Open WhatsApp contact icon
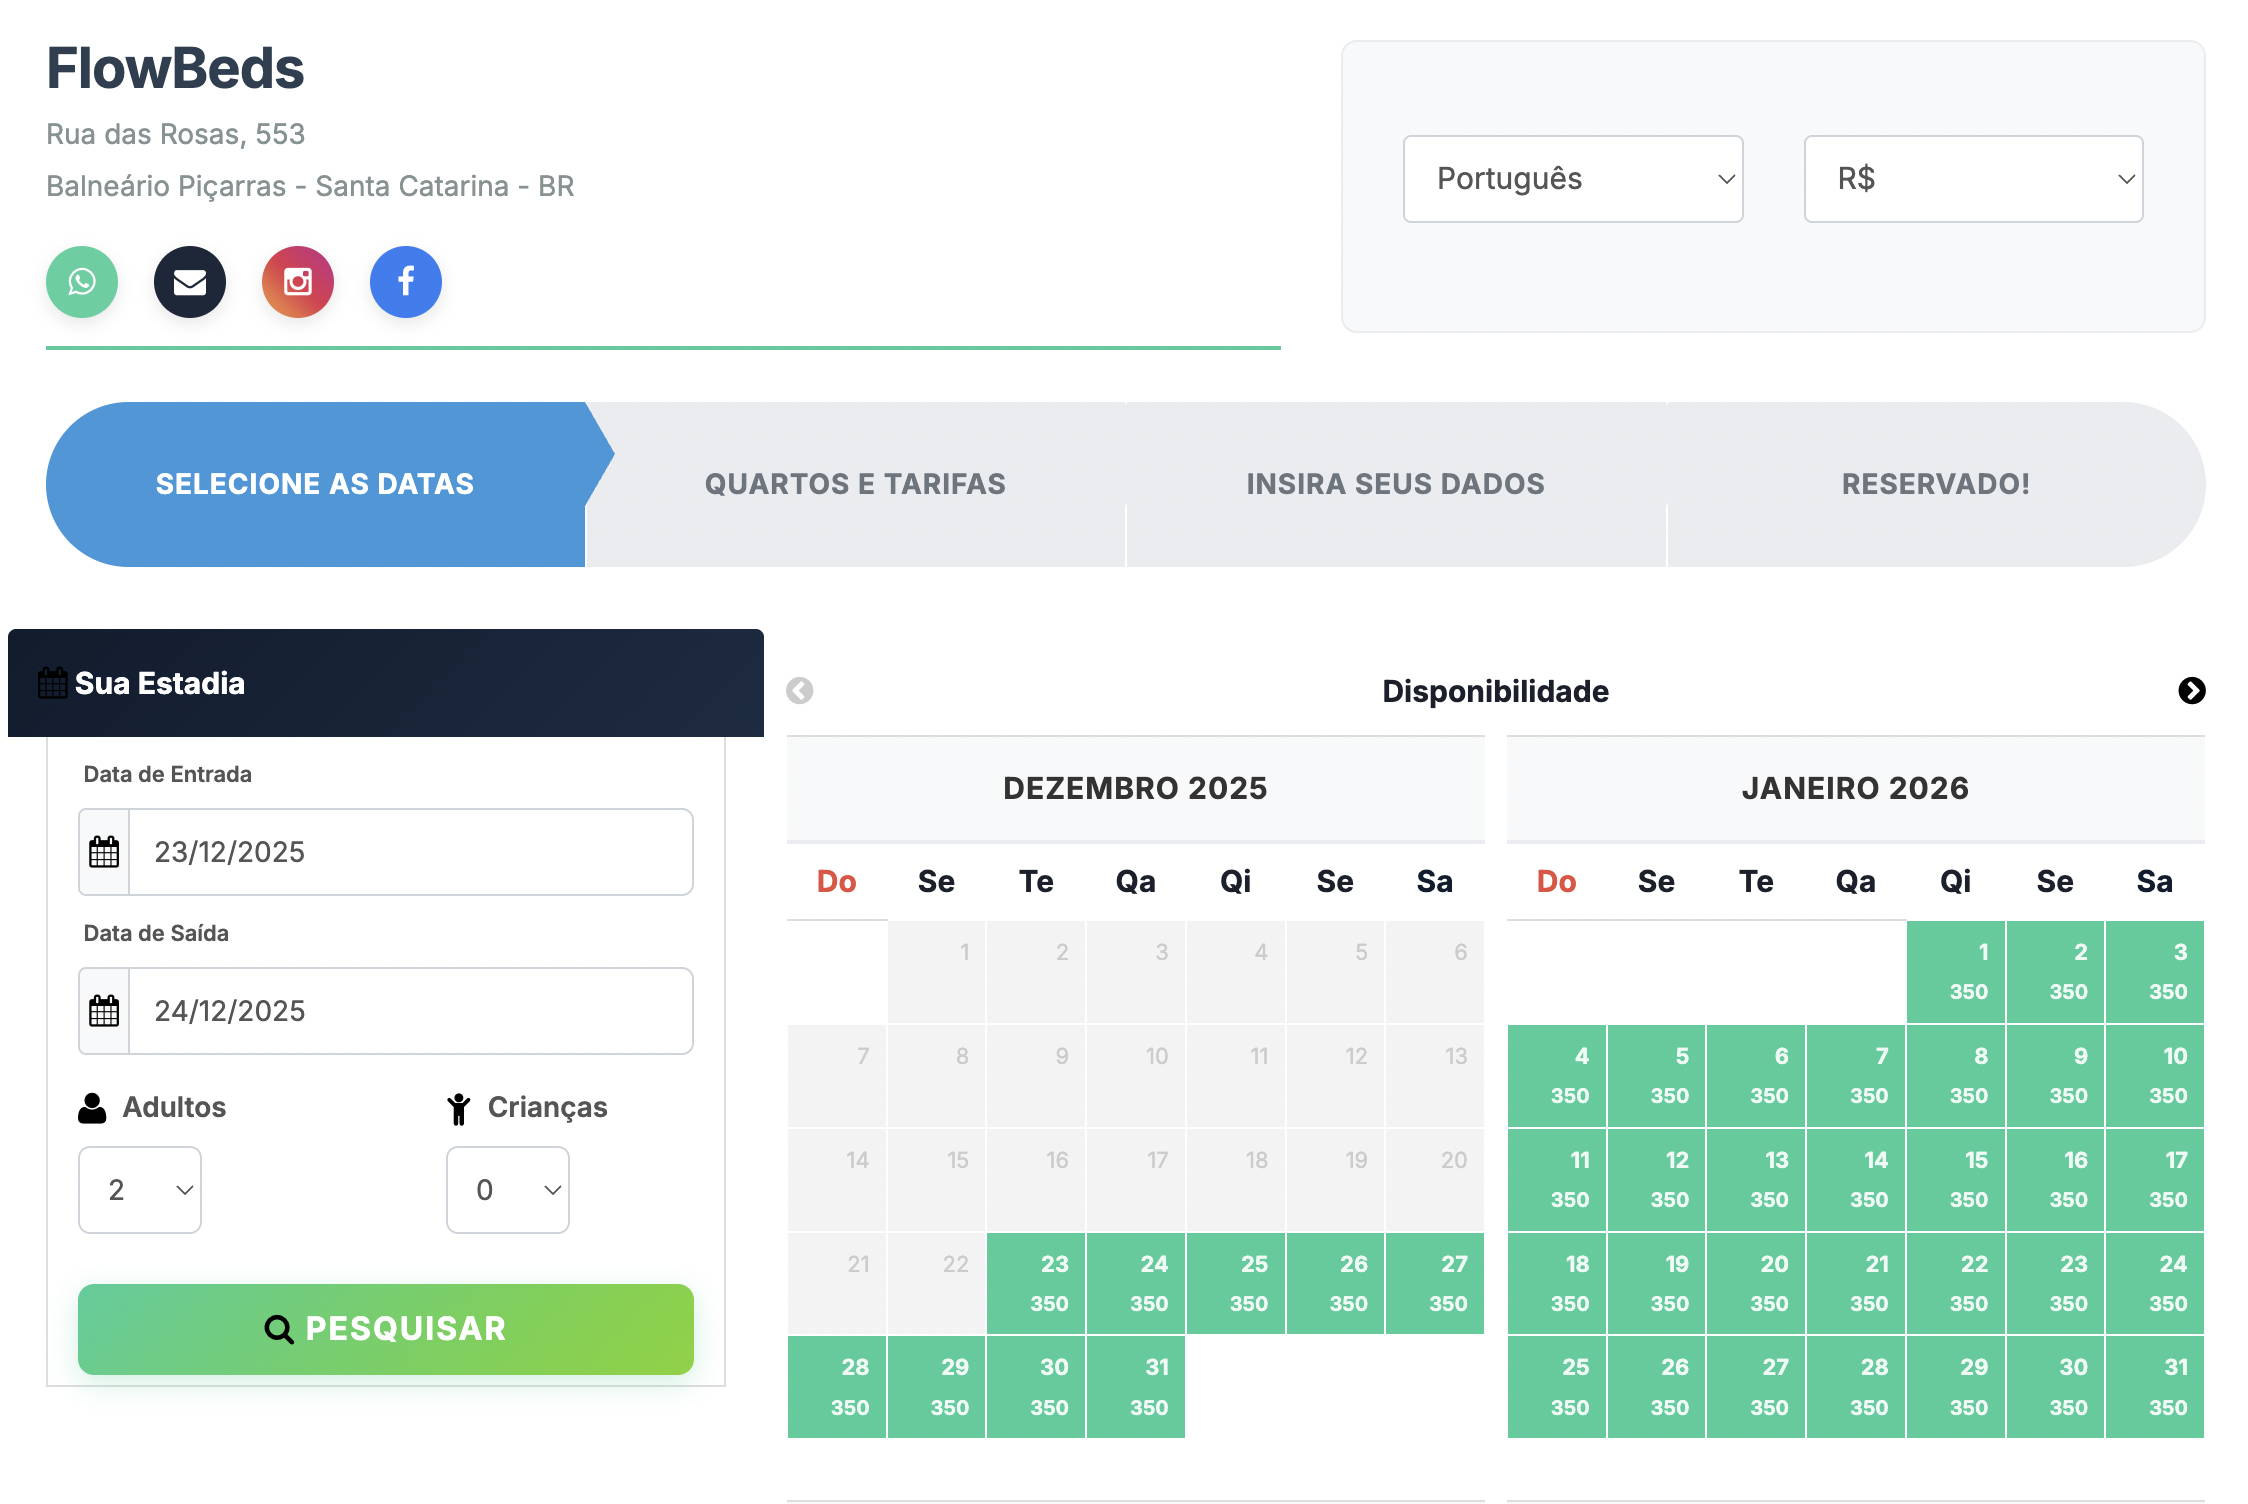 pos(81,282)
